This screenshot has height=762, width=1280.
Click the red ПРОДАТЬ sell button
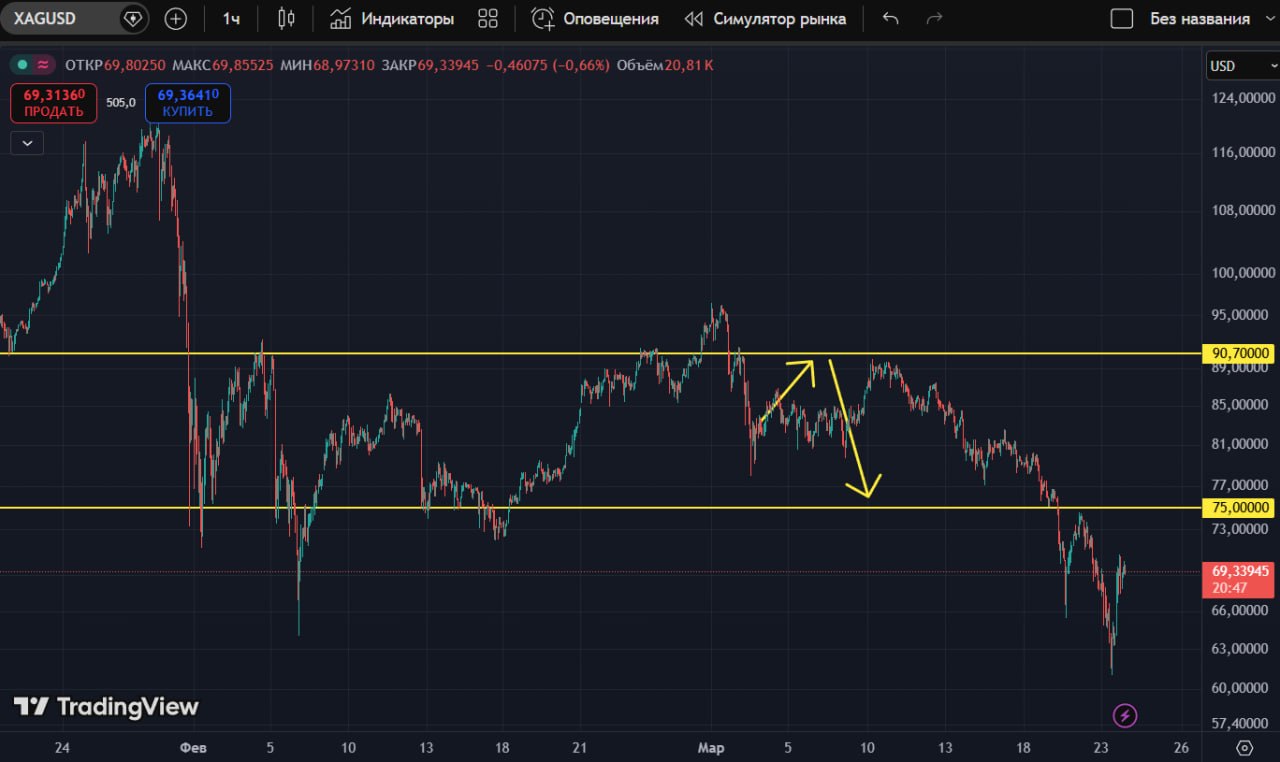pyautogui.click(x=54, y=103)
